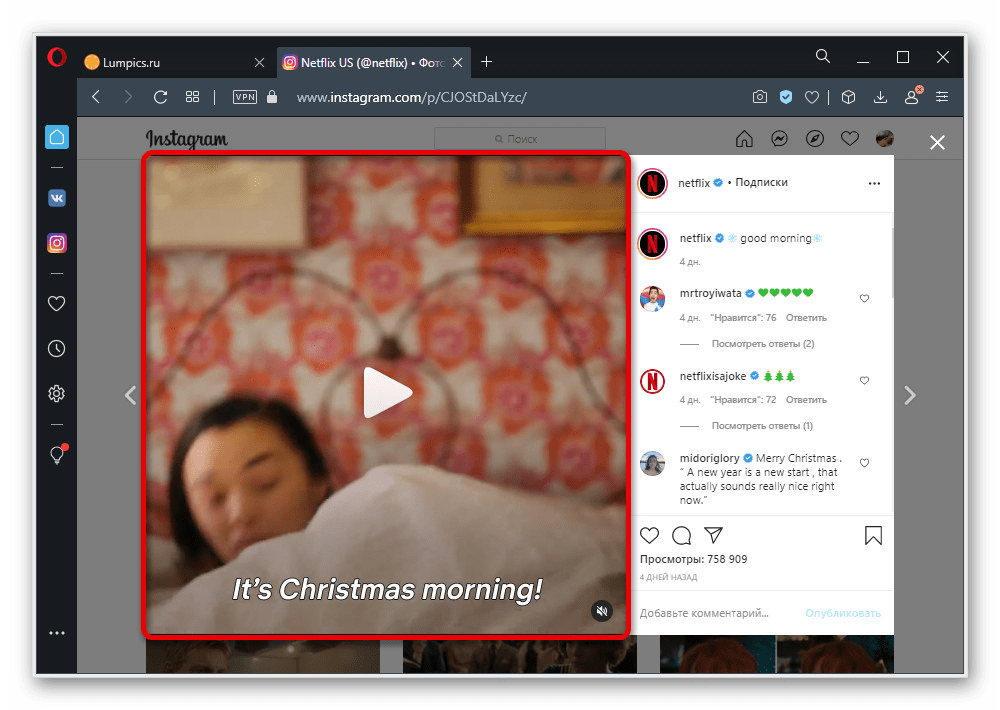Expand Посмотреть ответы (2) replies
The width and height of the screenshot is (1000, 710).
coord(763,344)
